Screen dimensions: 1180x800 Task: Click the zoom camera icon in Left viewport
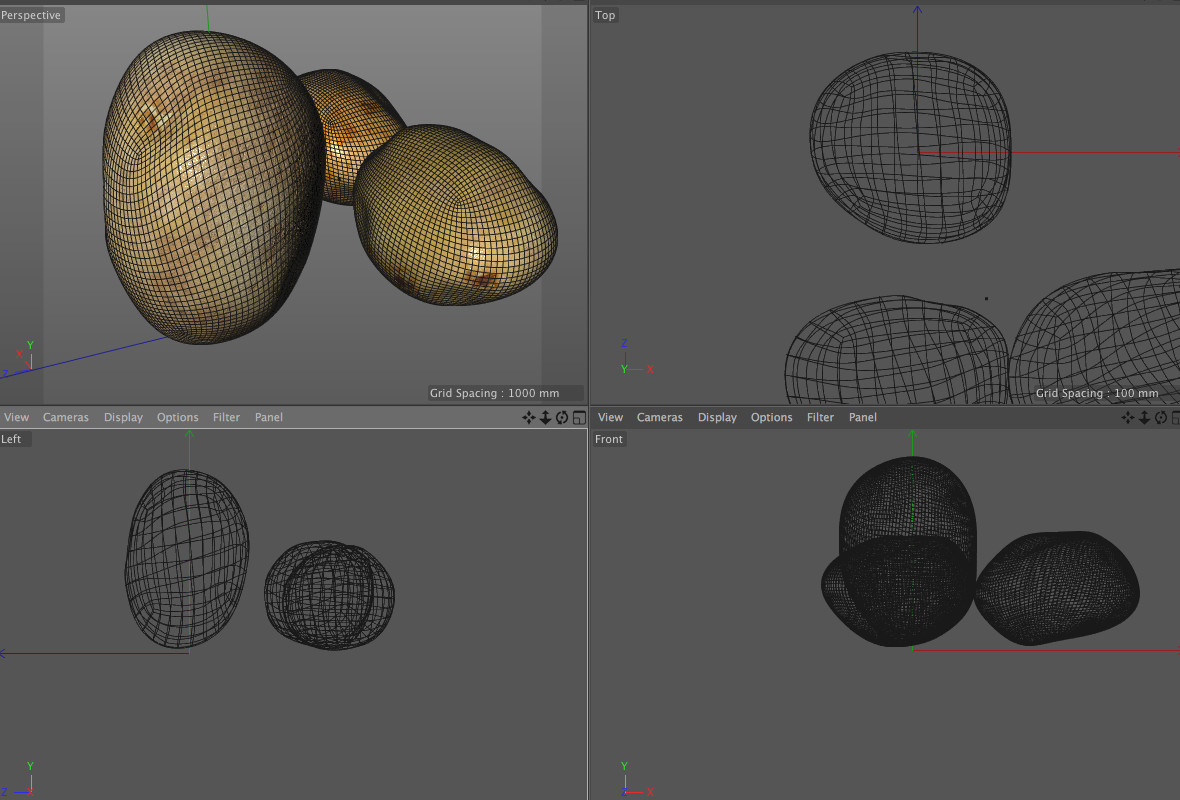[545, 418]
